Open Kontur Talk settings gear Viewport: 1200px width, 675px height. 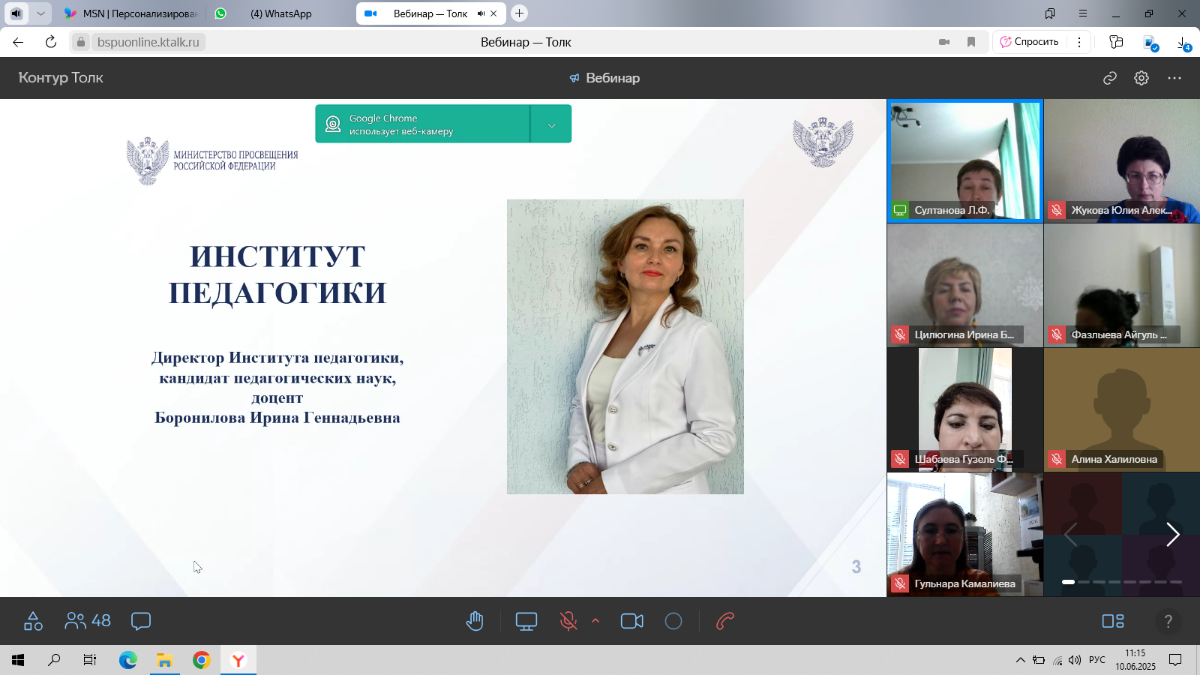(1141, 78)
